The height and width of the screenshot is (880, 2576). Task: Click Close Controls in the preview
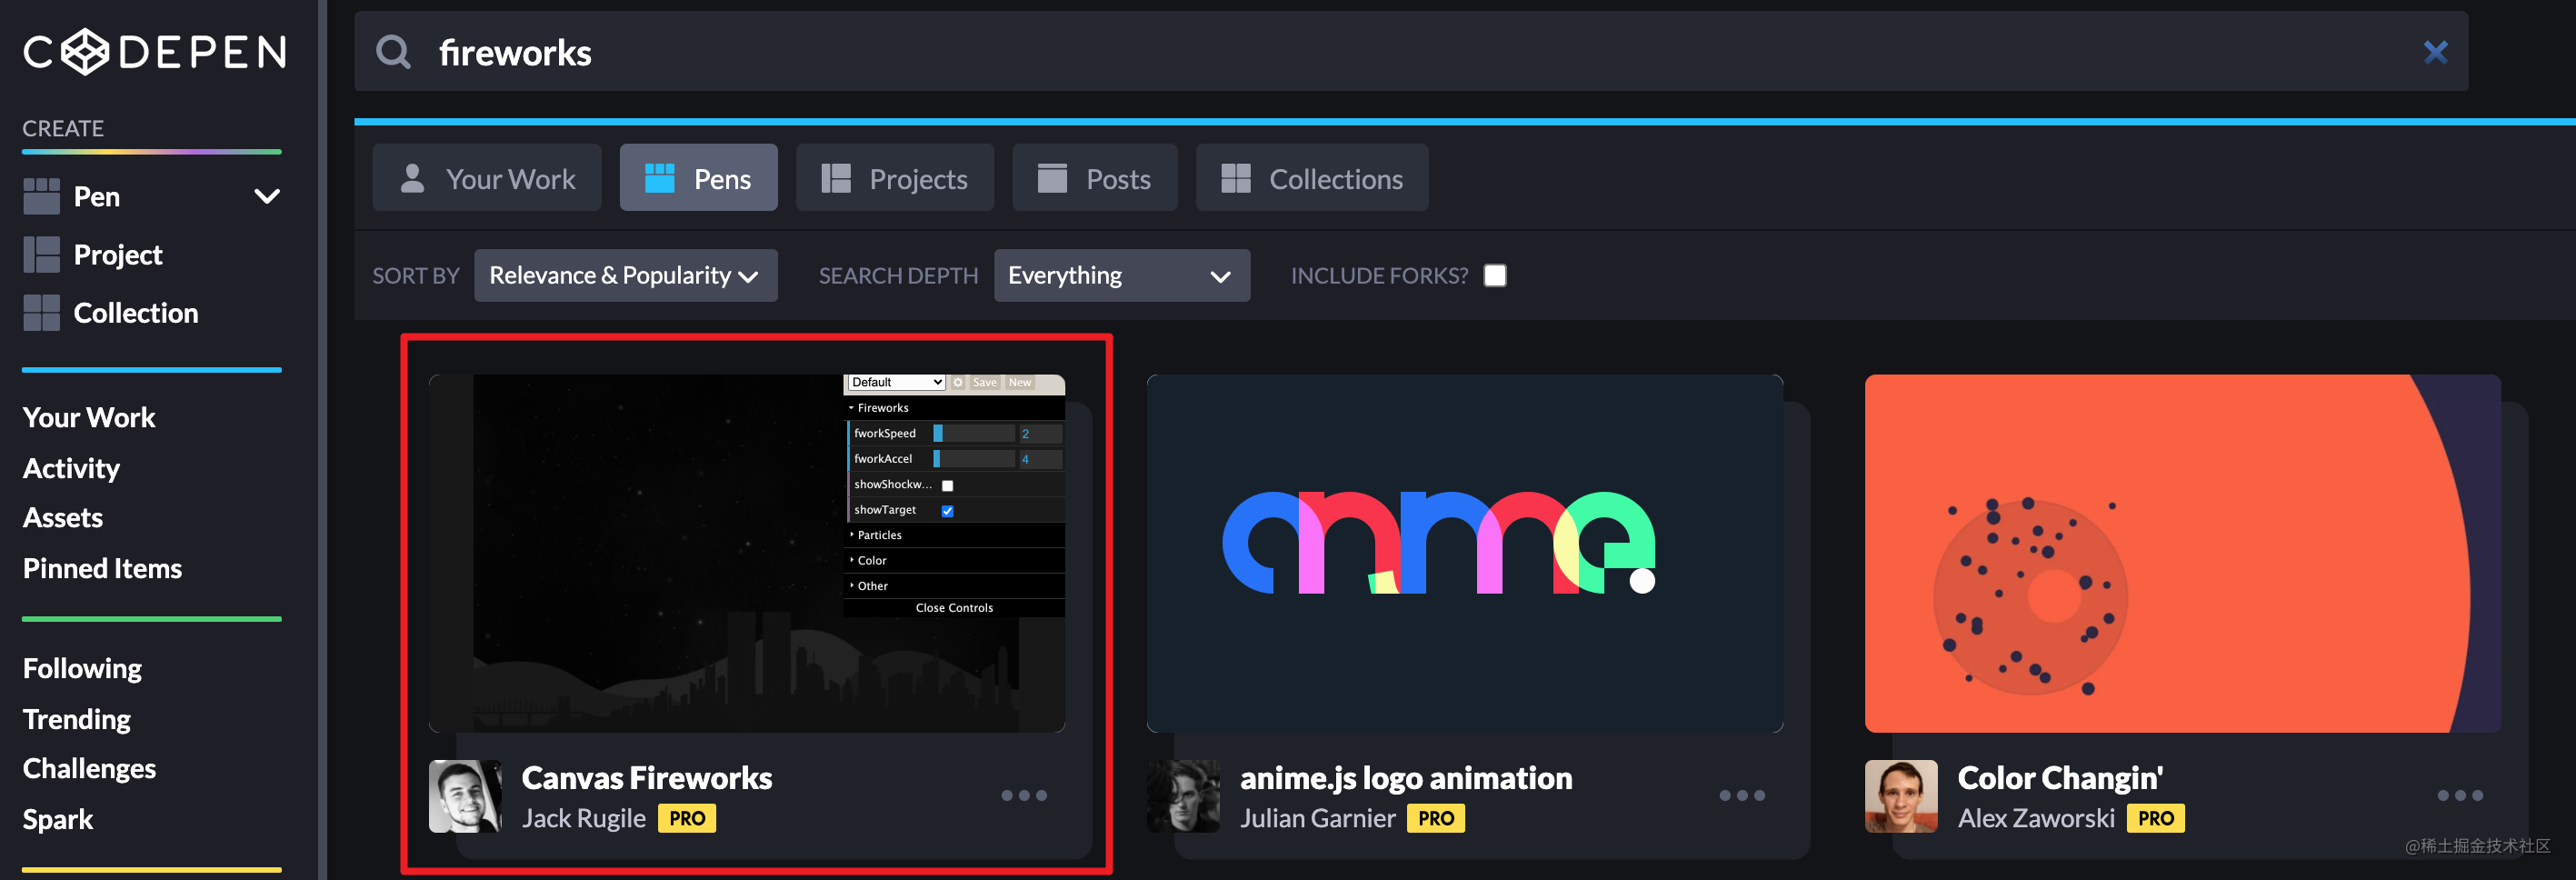pyautogui.click(x=954, y=608)
